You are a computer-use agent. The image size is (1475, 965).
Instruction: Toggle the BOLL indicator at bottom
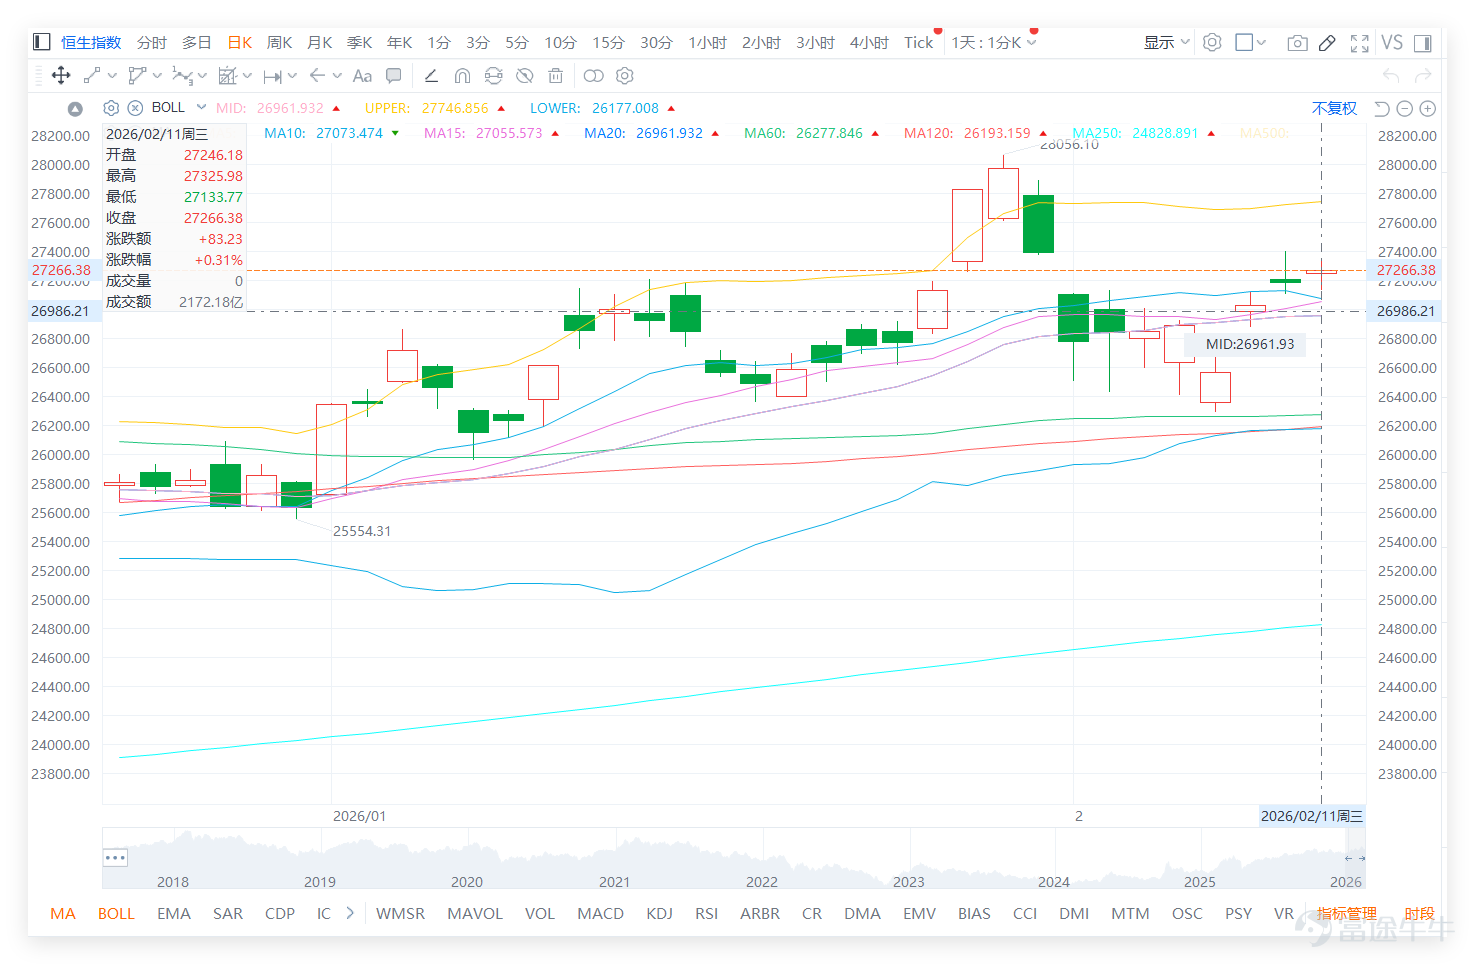pos(116,913)
